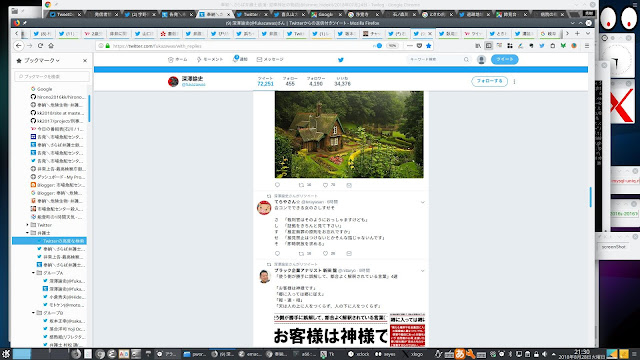Image resolution: width=640 pixels, height=360 pixels.
Task: Open Twitter notifications bell
Action: (x=240, y=59)
